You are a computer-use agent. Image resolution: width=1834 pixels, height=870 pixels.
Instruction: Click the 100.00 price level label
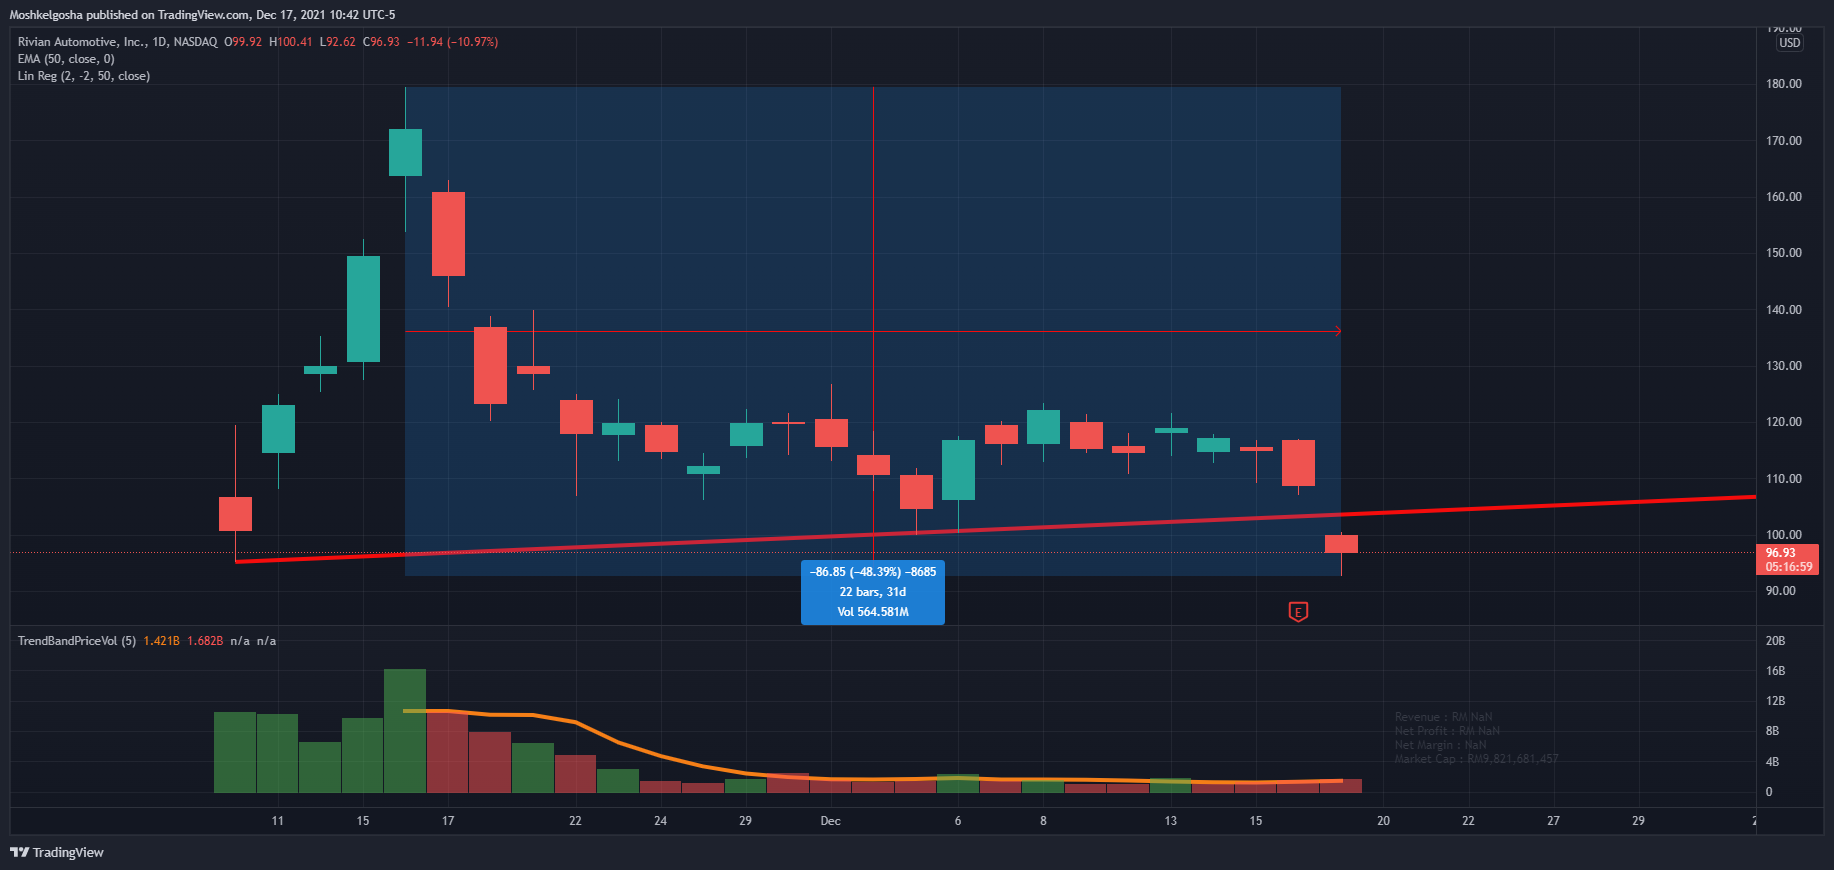click(1783, 535)
